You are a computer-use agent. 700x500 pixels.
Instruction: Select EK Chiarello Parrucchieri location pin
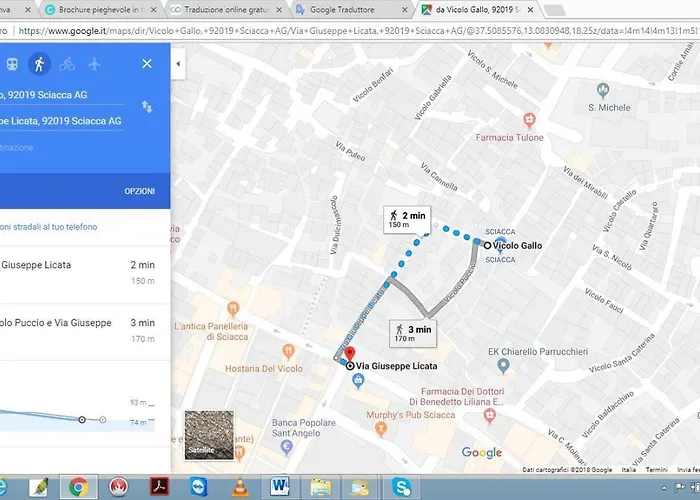[x=504, y=367]
